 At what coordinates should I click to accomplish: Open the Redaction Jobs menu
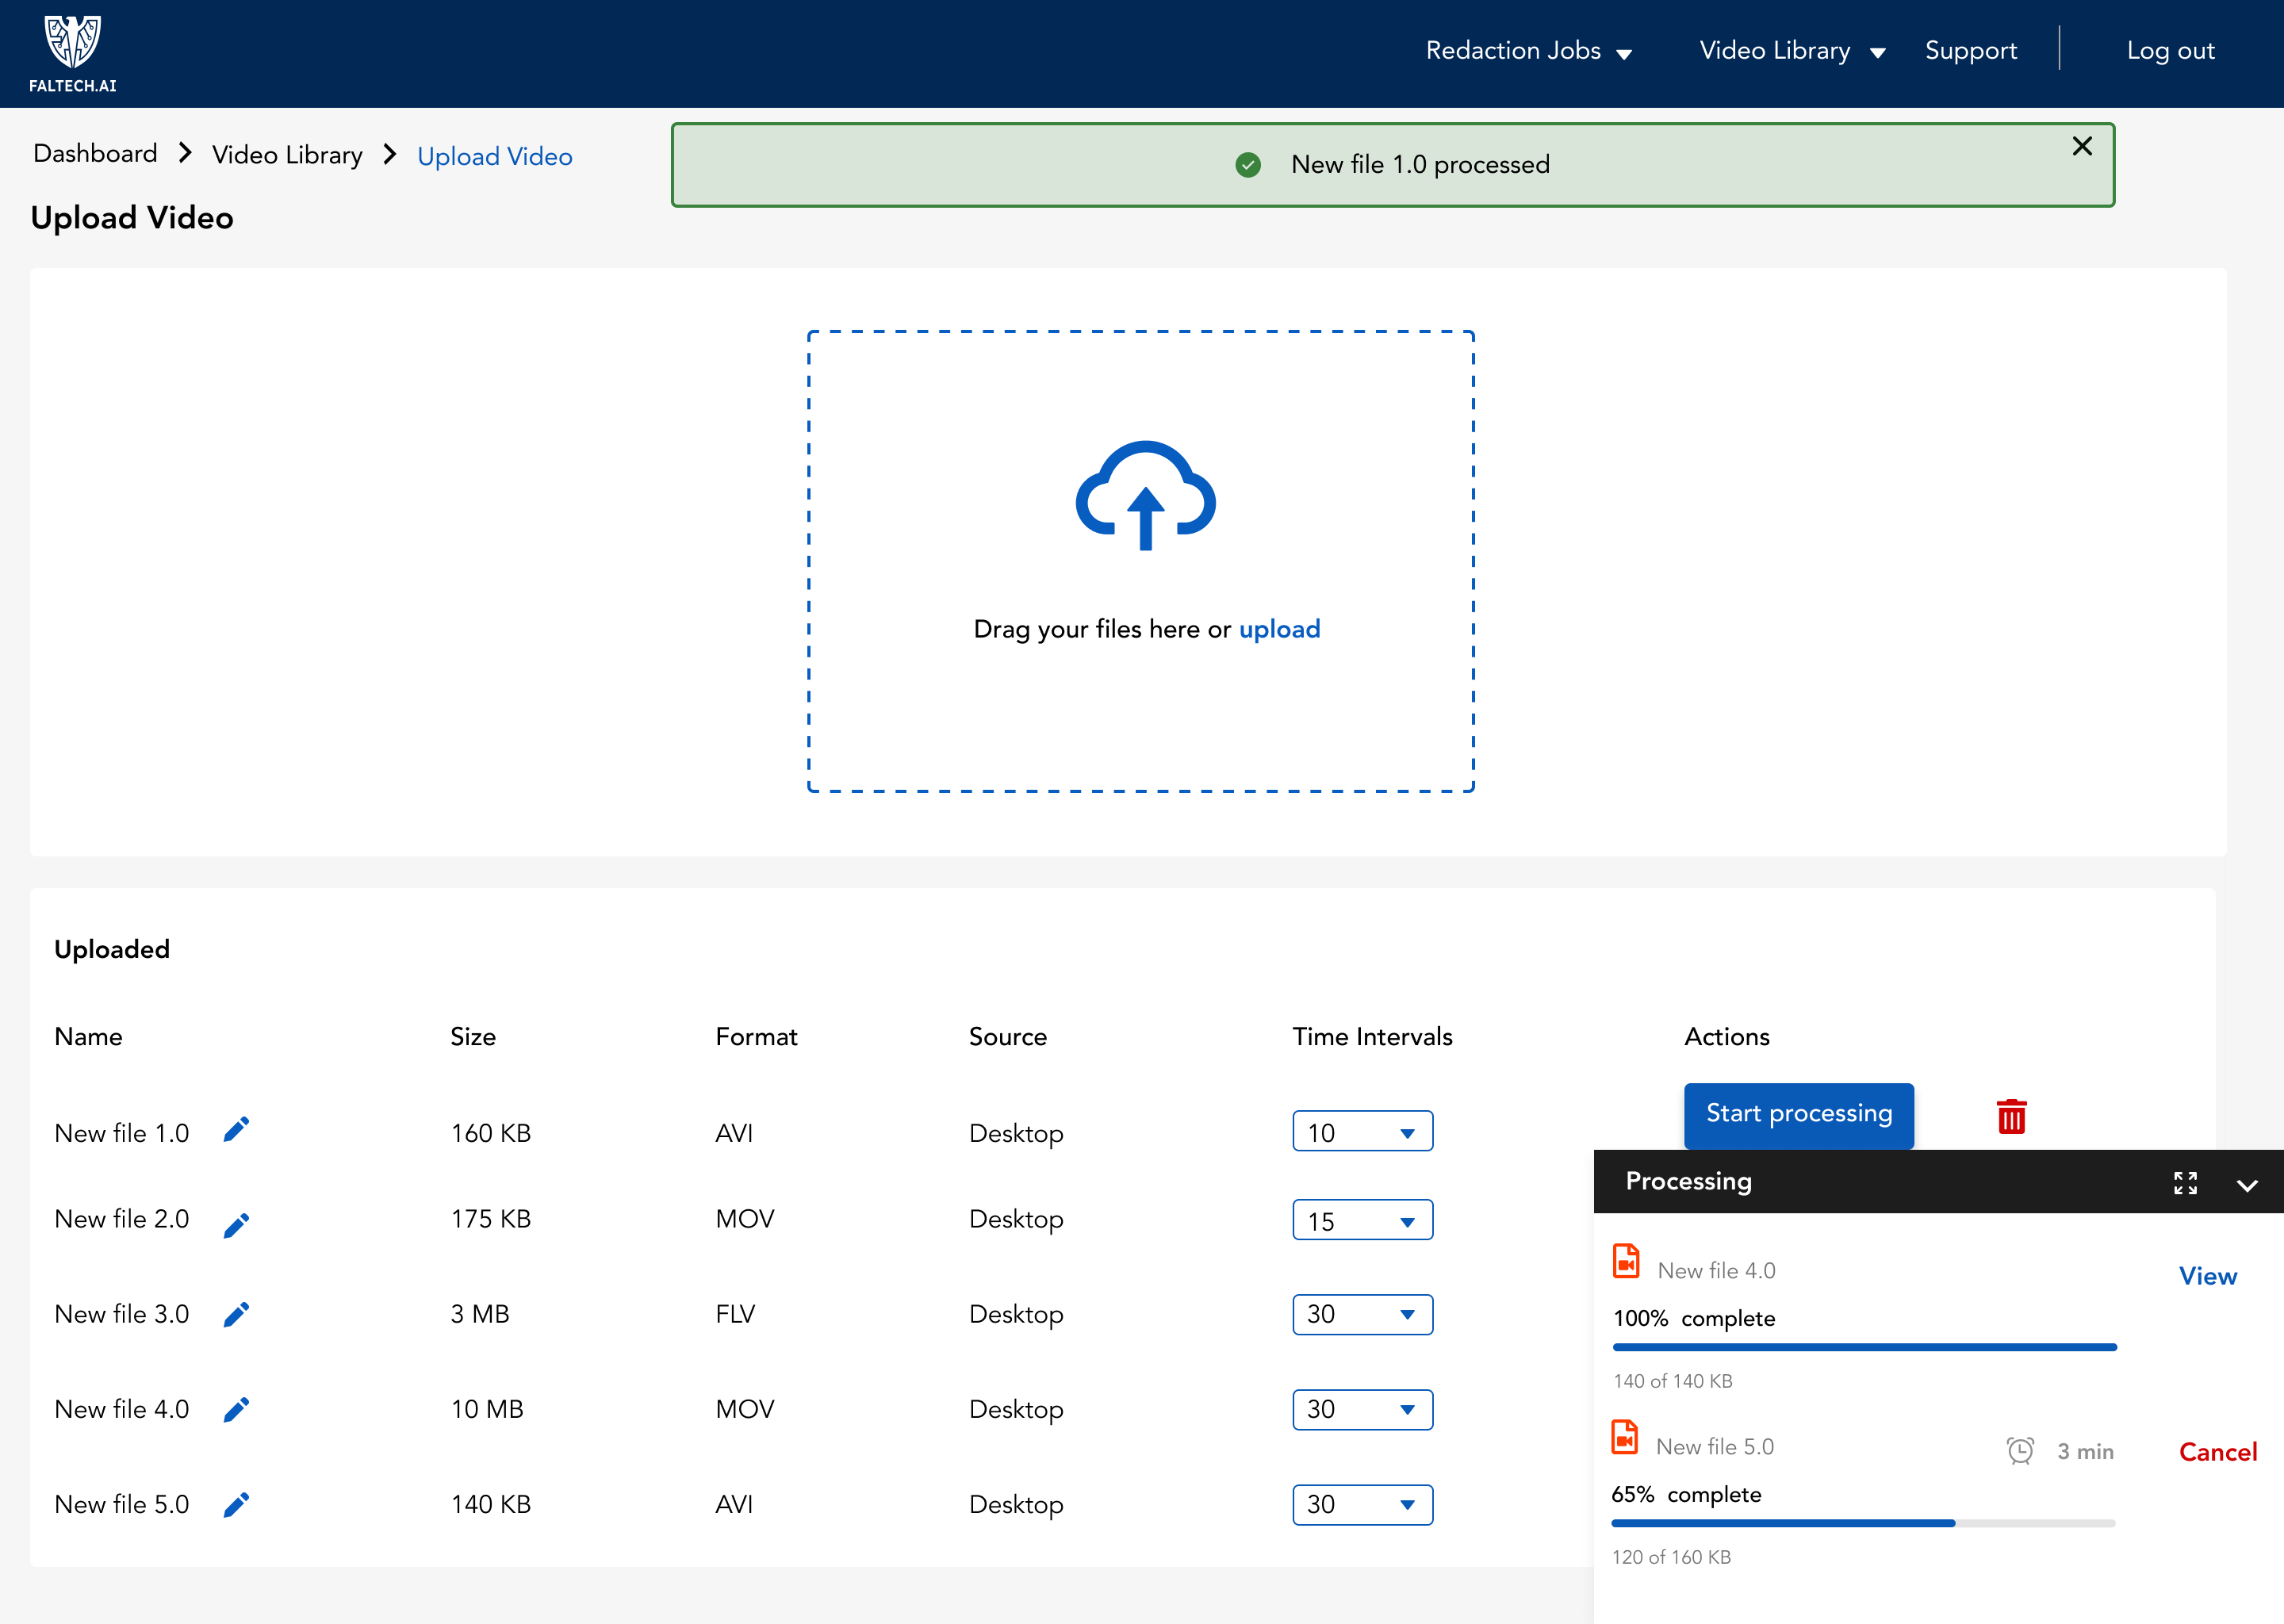pyautogui.click(x=1528, y=51)
